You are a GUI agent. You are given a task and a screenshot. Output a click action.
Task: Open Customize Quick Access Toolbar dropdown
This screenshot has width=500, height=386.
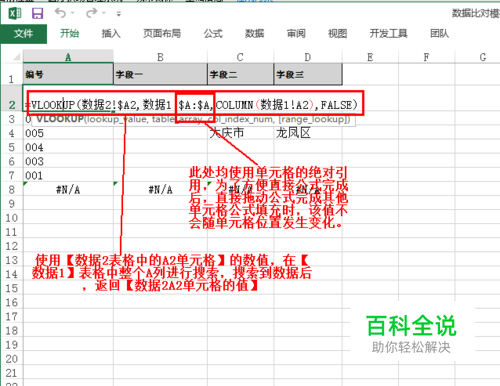[x=119, y=14]
